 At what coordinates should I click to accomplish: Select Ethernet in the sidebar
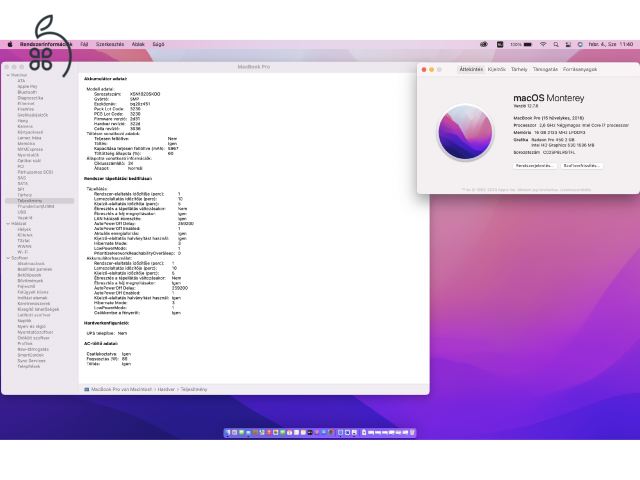(26, 104)
